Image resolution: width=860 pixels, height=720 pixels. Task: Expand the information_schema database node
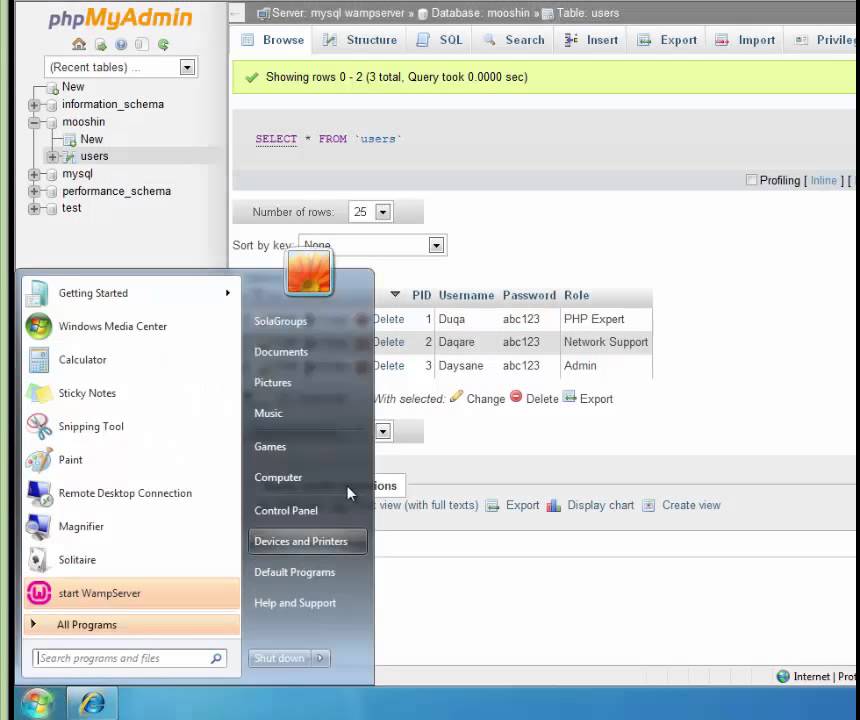[34, 105]
